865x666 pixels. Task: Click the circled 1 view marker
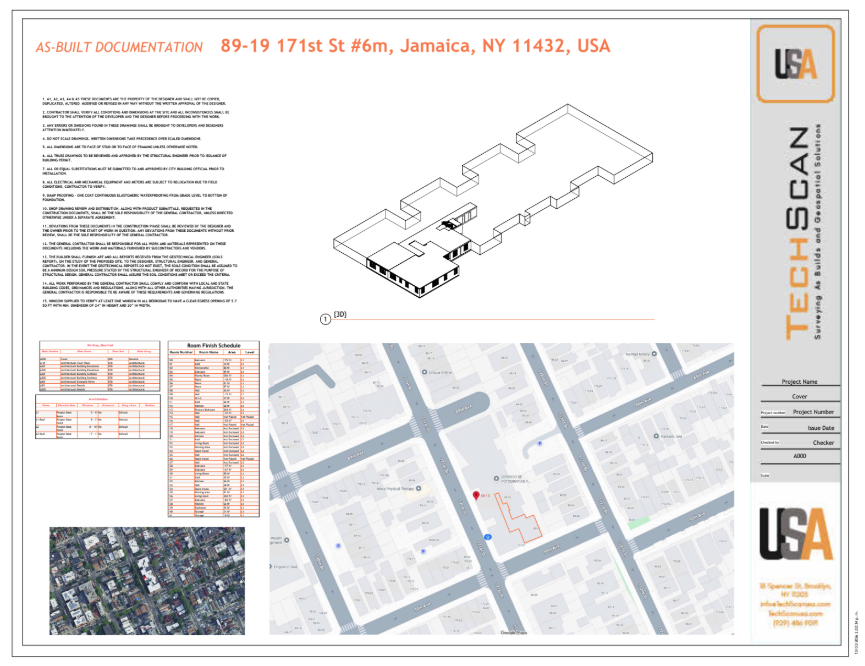(323, 318)
